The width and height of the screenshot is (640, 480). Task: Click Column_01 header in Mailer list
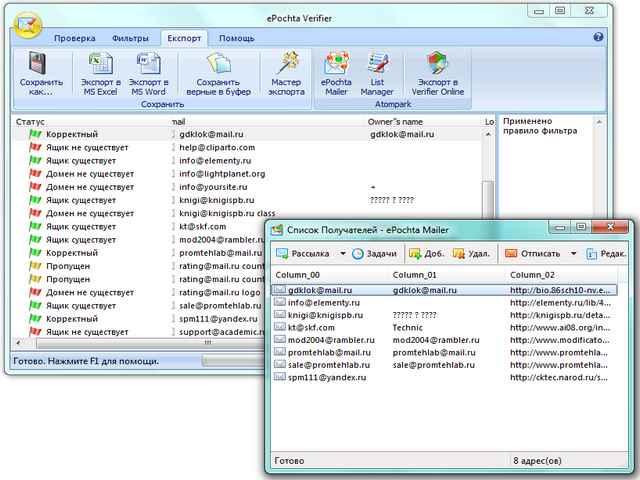446,275
